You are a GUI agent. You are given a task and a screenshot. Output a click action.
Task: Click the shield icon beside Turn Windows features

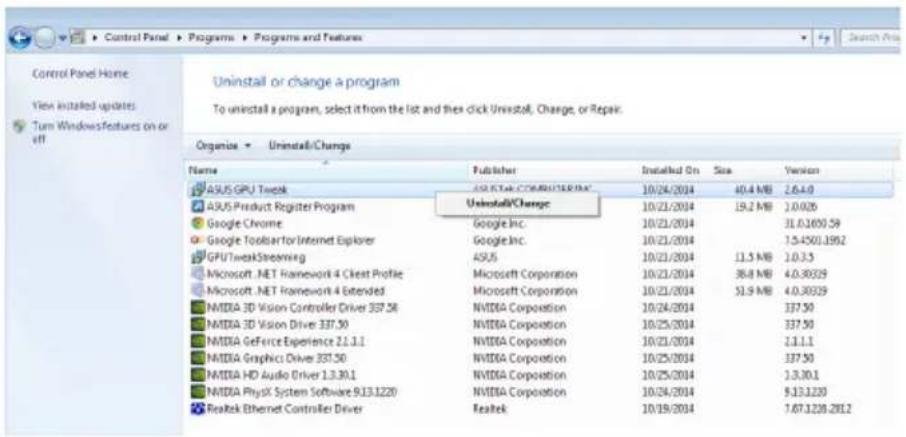pos(21,126)
